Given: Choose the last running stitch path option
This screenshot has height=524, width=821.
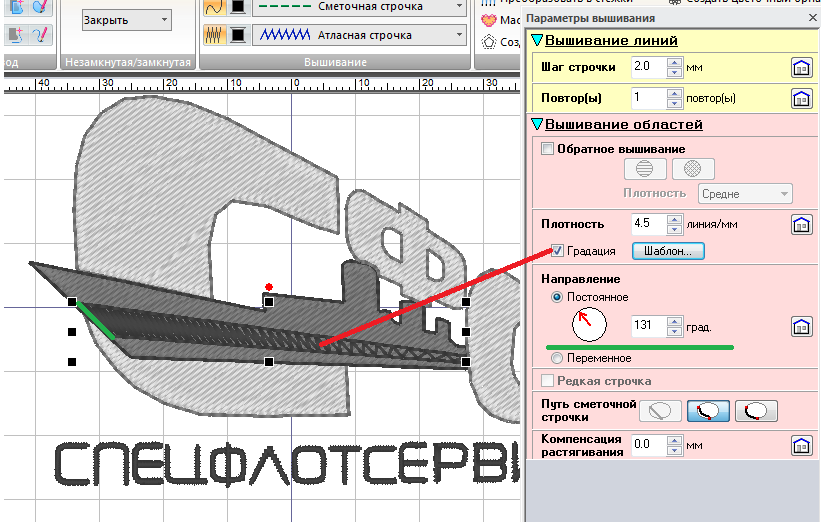Looking at the screenshot, I should point(756,411).
